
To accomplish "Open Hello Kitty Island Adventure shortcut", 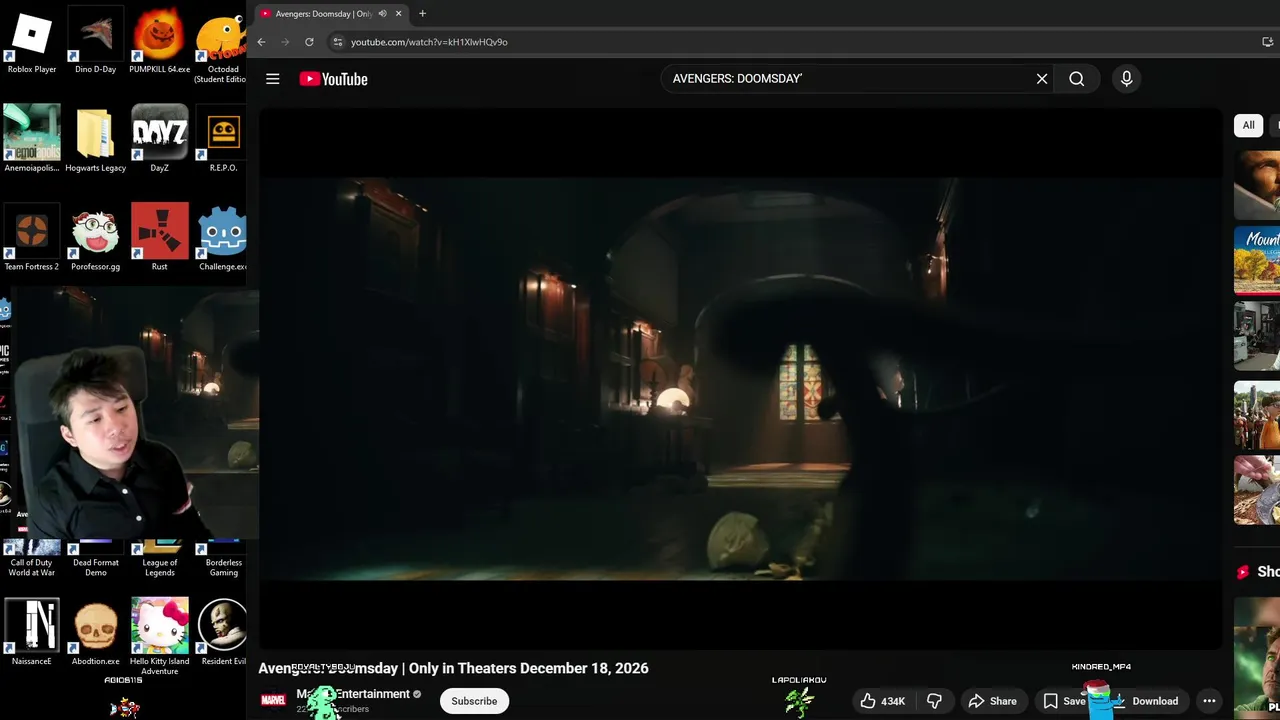I will (159, 637).
